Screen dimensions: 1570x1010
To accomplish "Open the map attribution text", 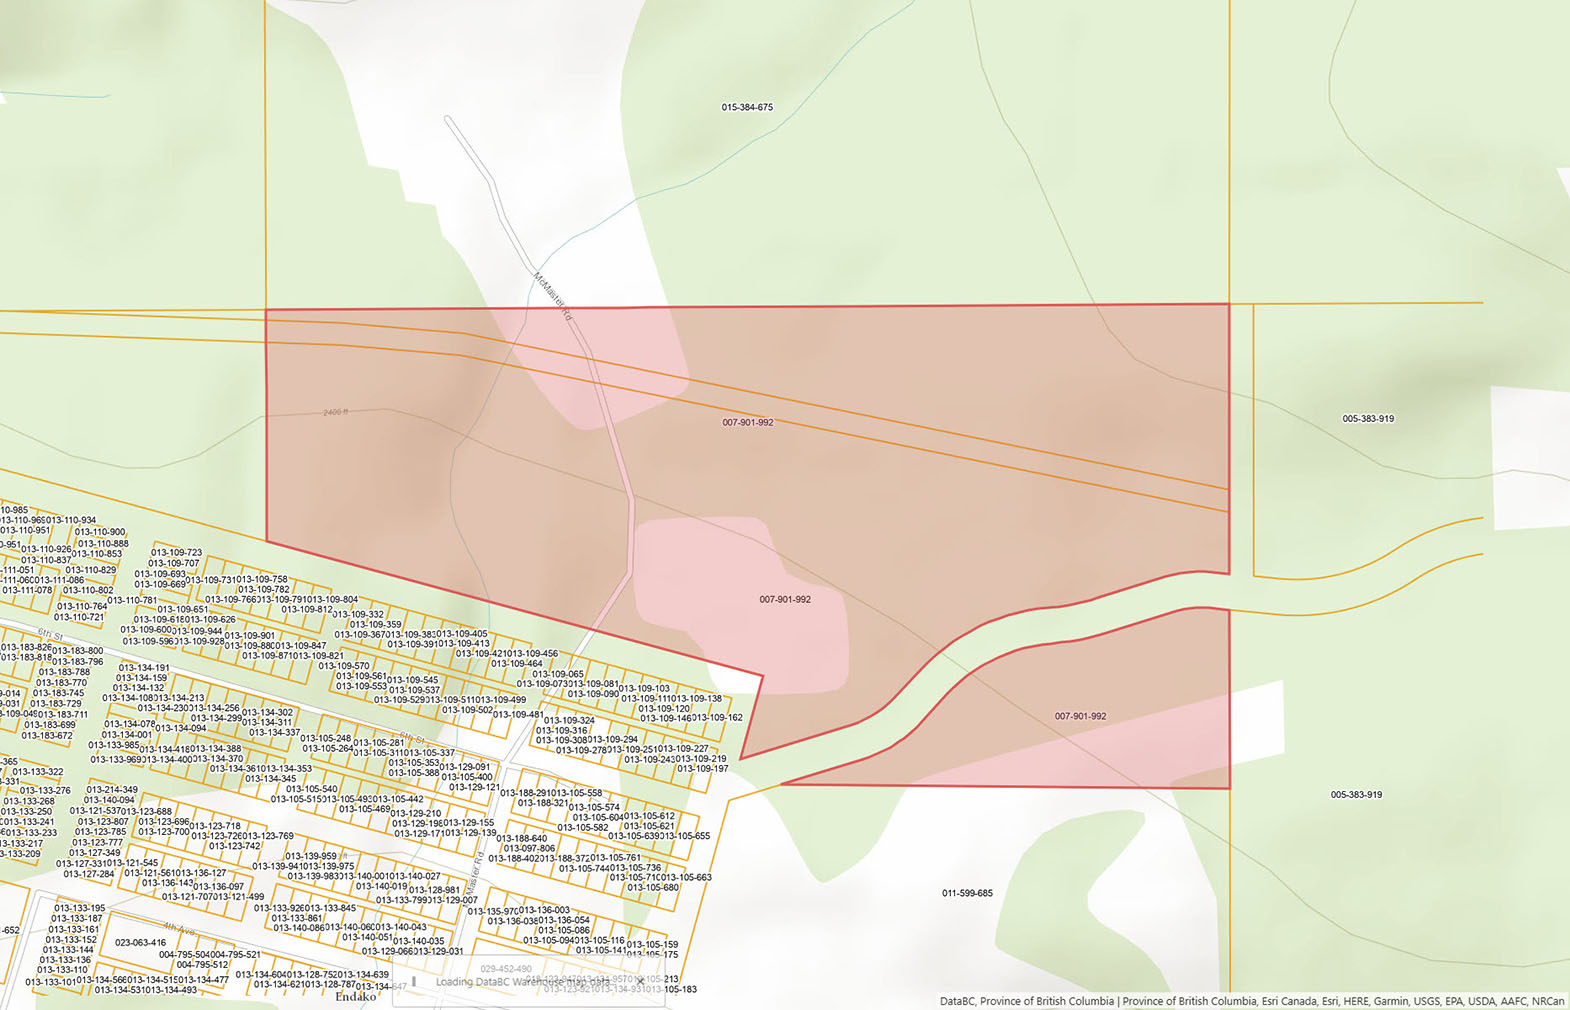I will (1251, 1001).
